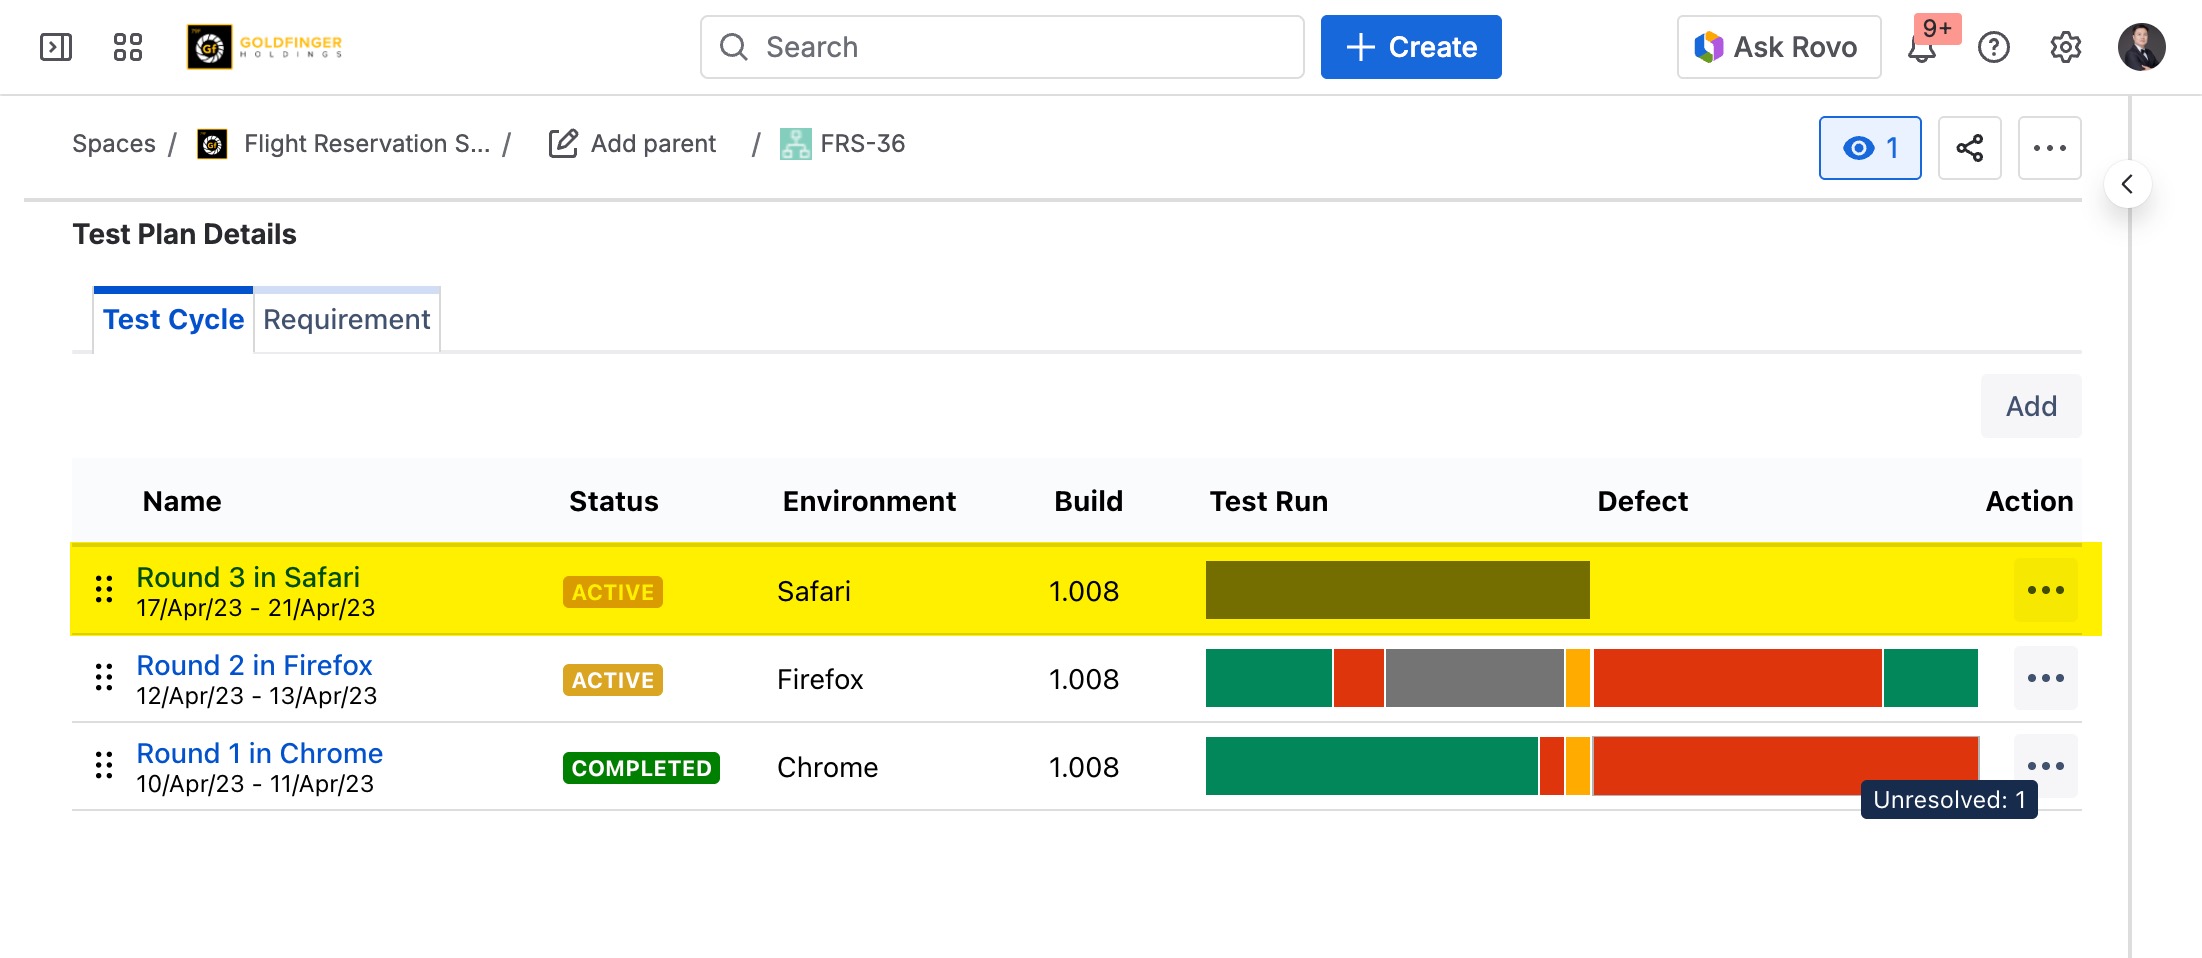Open the Round 1 in Chrome link

(x=259, y=753)
